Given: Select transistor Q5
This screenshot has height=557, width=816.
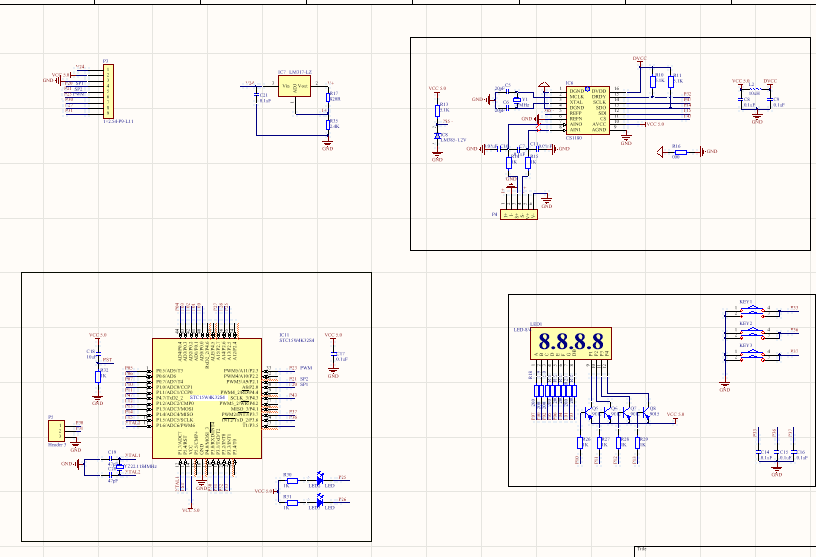Looking at the screenshot, I should click(x=589, y=414).
